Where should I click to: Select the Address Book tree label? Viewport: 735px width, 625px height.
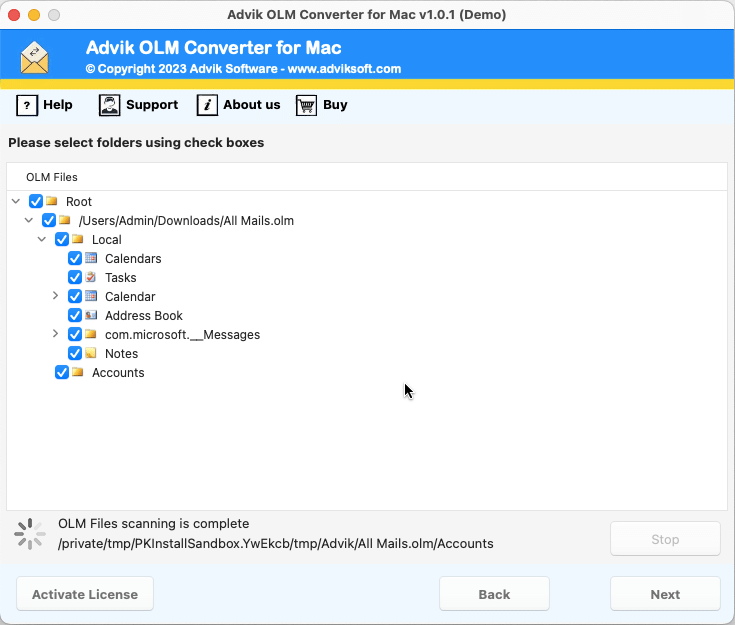(143, 316)
